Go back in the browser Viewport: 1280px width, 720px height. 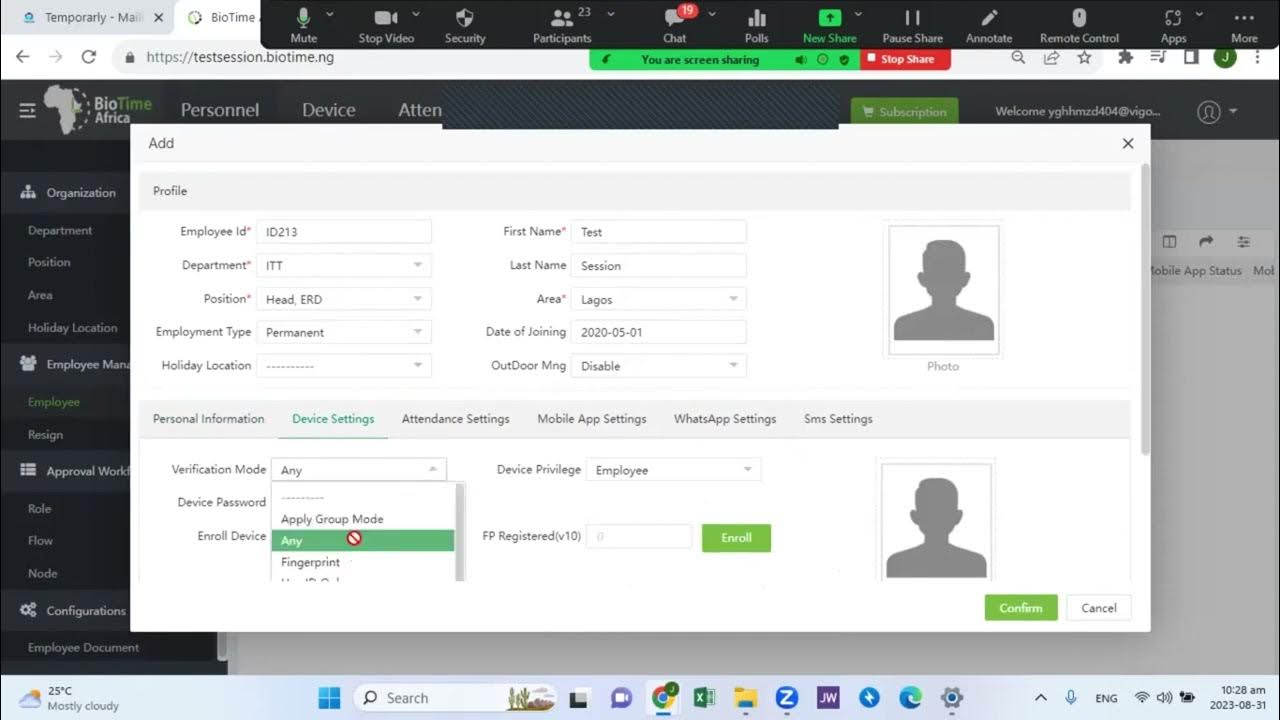23,57
